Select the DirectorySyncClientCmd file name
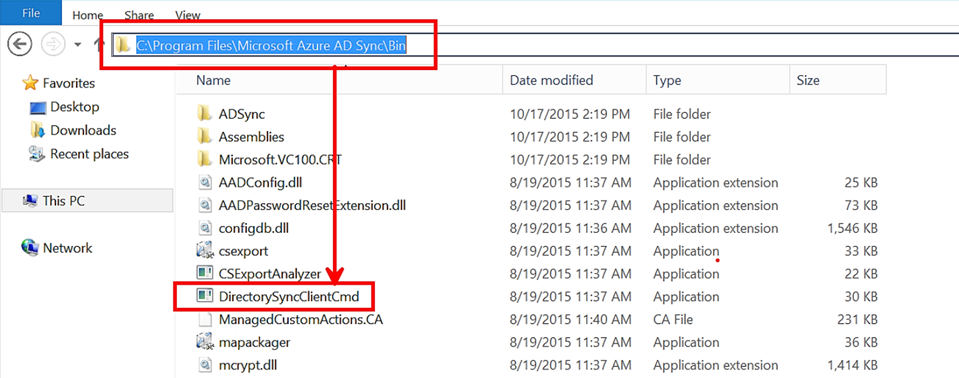This screenshot has height=378, width=959. (289, 297)
